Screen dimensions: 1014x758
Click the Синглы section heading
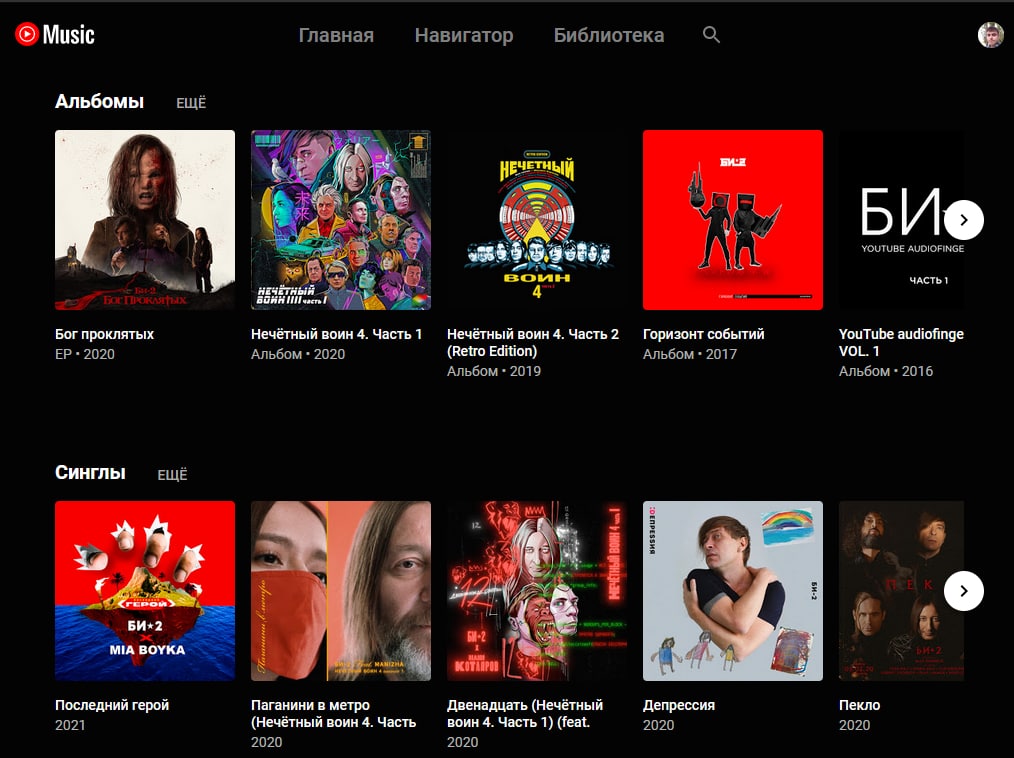[x=91, y=473]
